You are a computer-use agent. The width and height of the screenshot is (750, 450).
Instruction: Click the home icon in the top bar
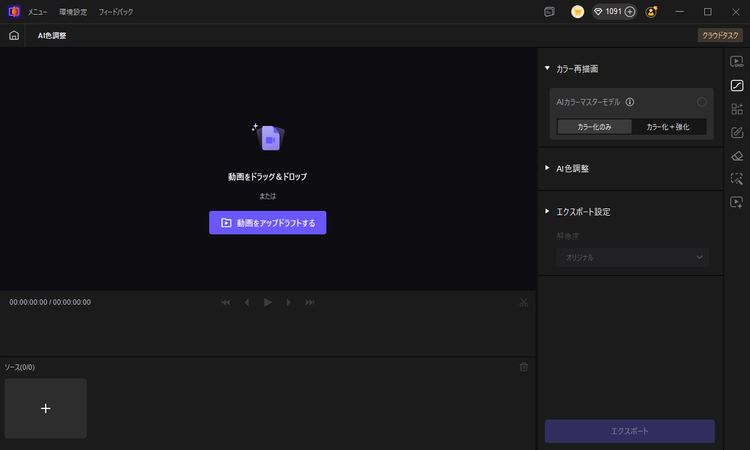pos(14,35)
